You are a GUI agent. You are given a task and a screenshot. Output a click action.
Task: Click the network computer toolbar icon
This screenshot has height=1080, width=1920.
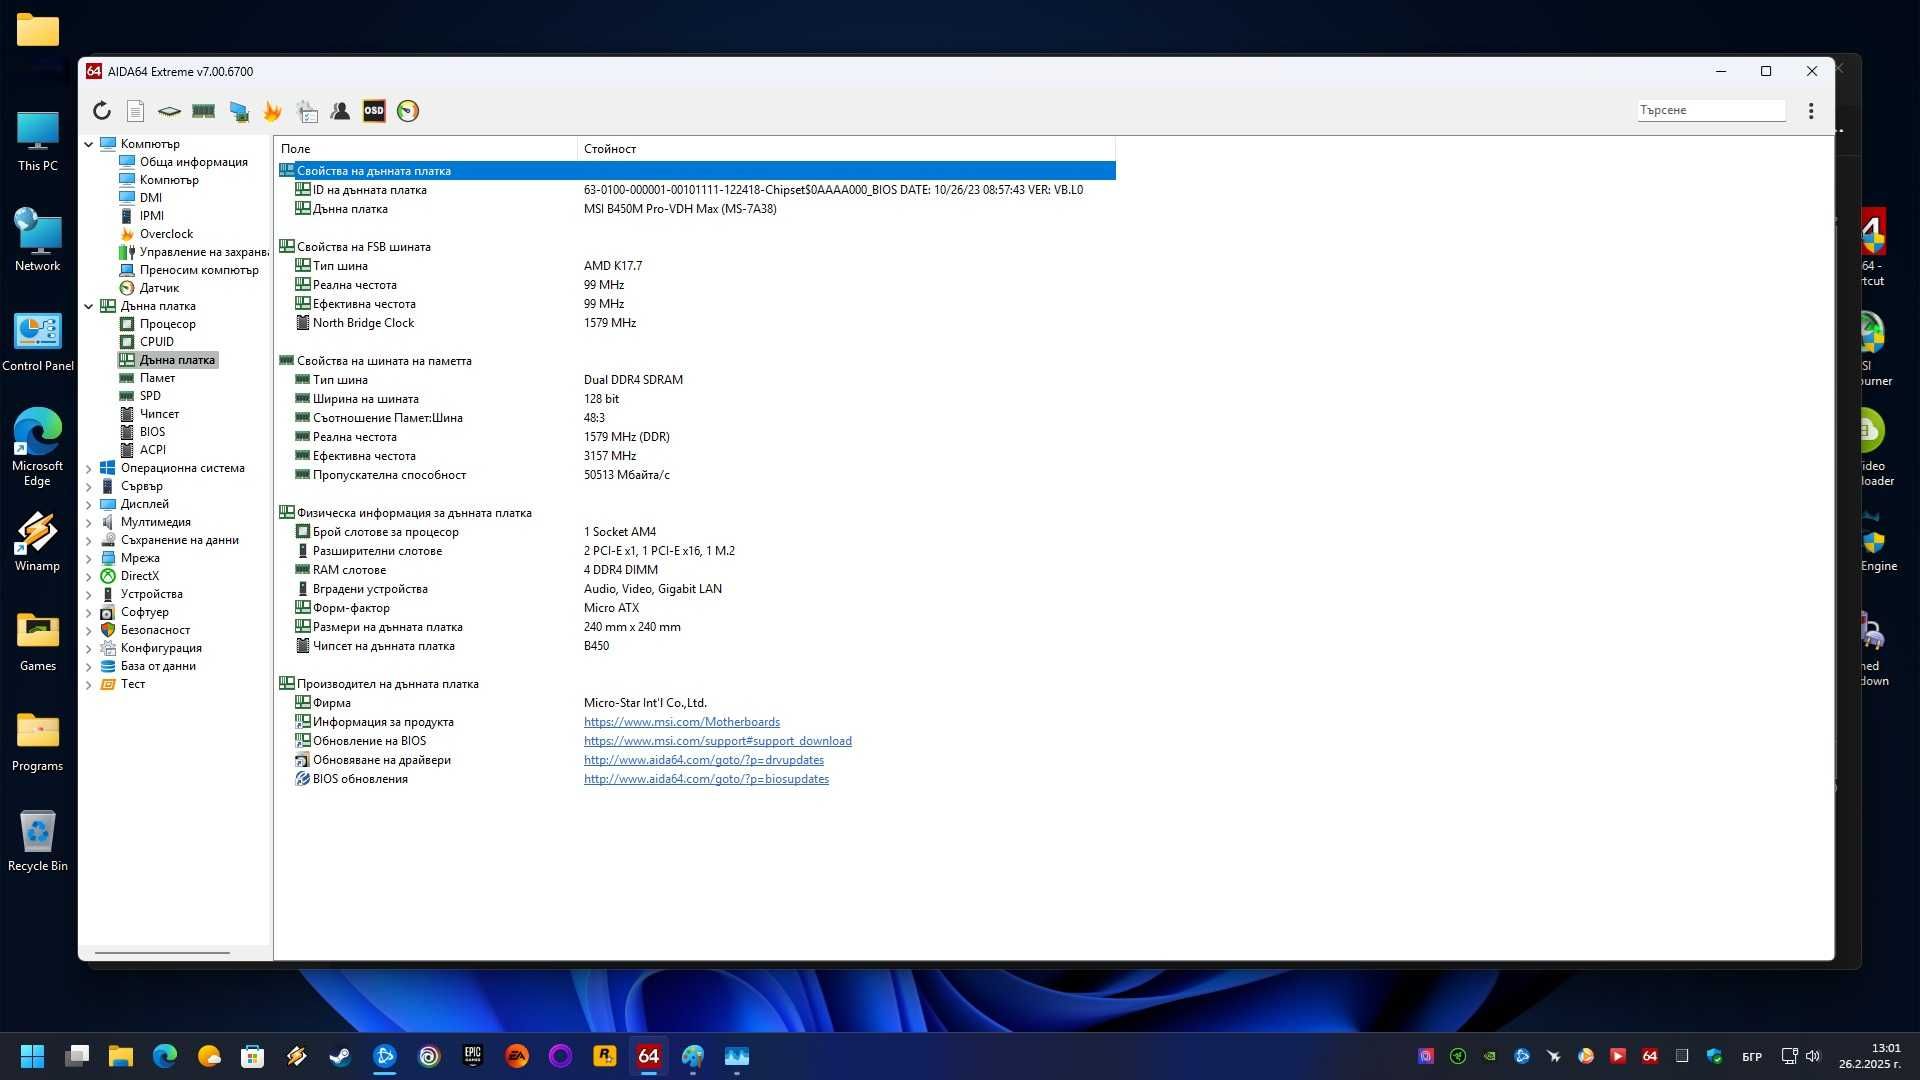[x=239, y=111]
